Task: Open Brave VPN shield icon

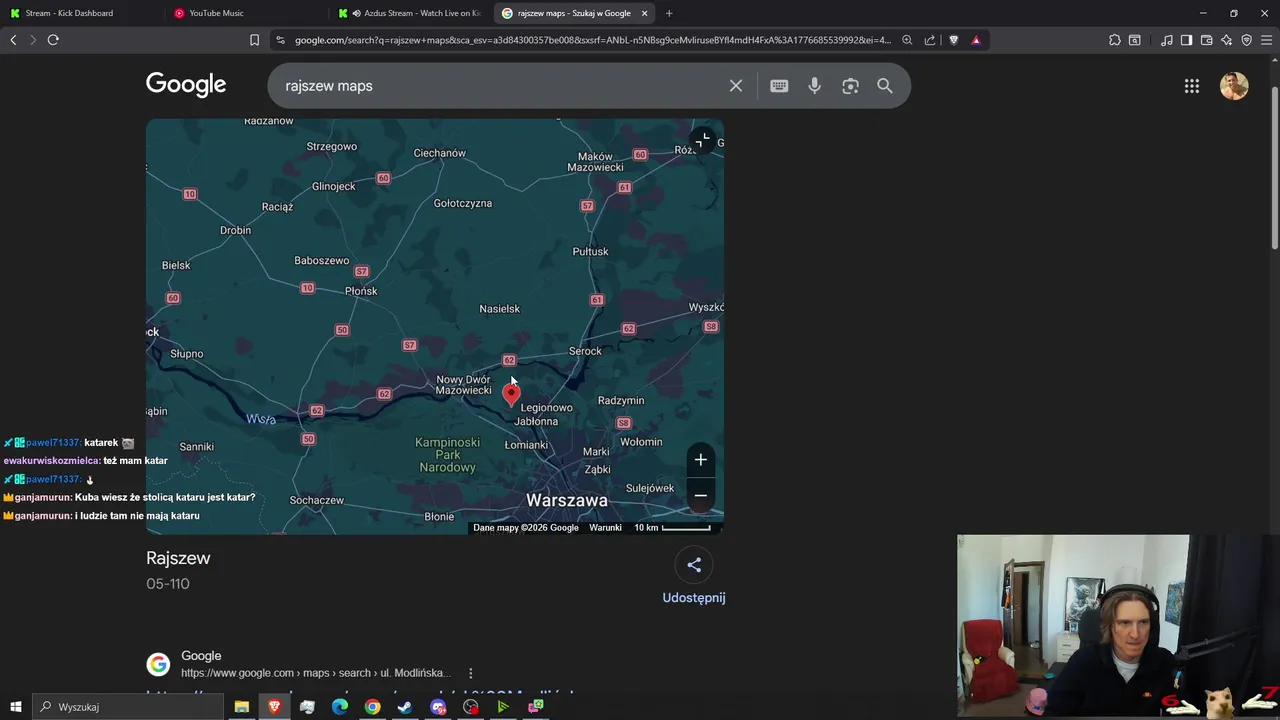Action: [1246, 40]
